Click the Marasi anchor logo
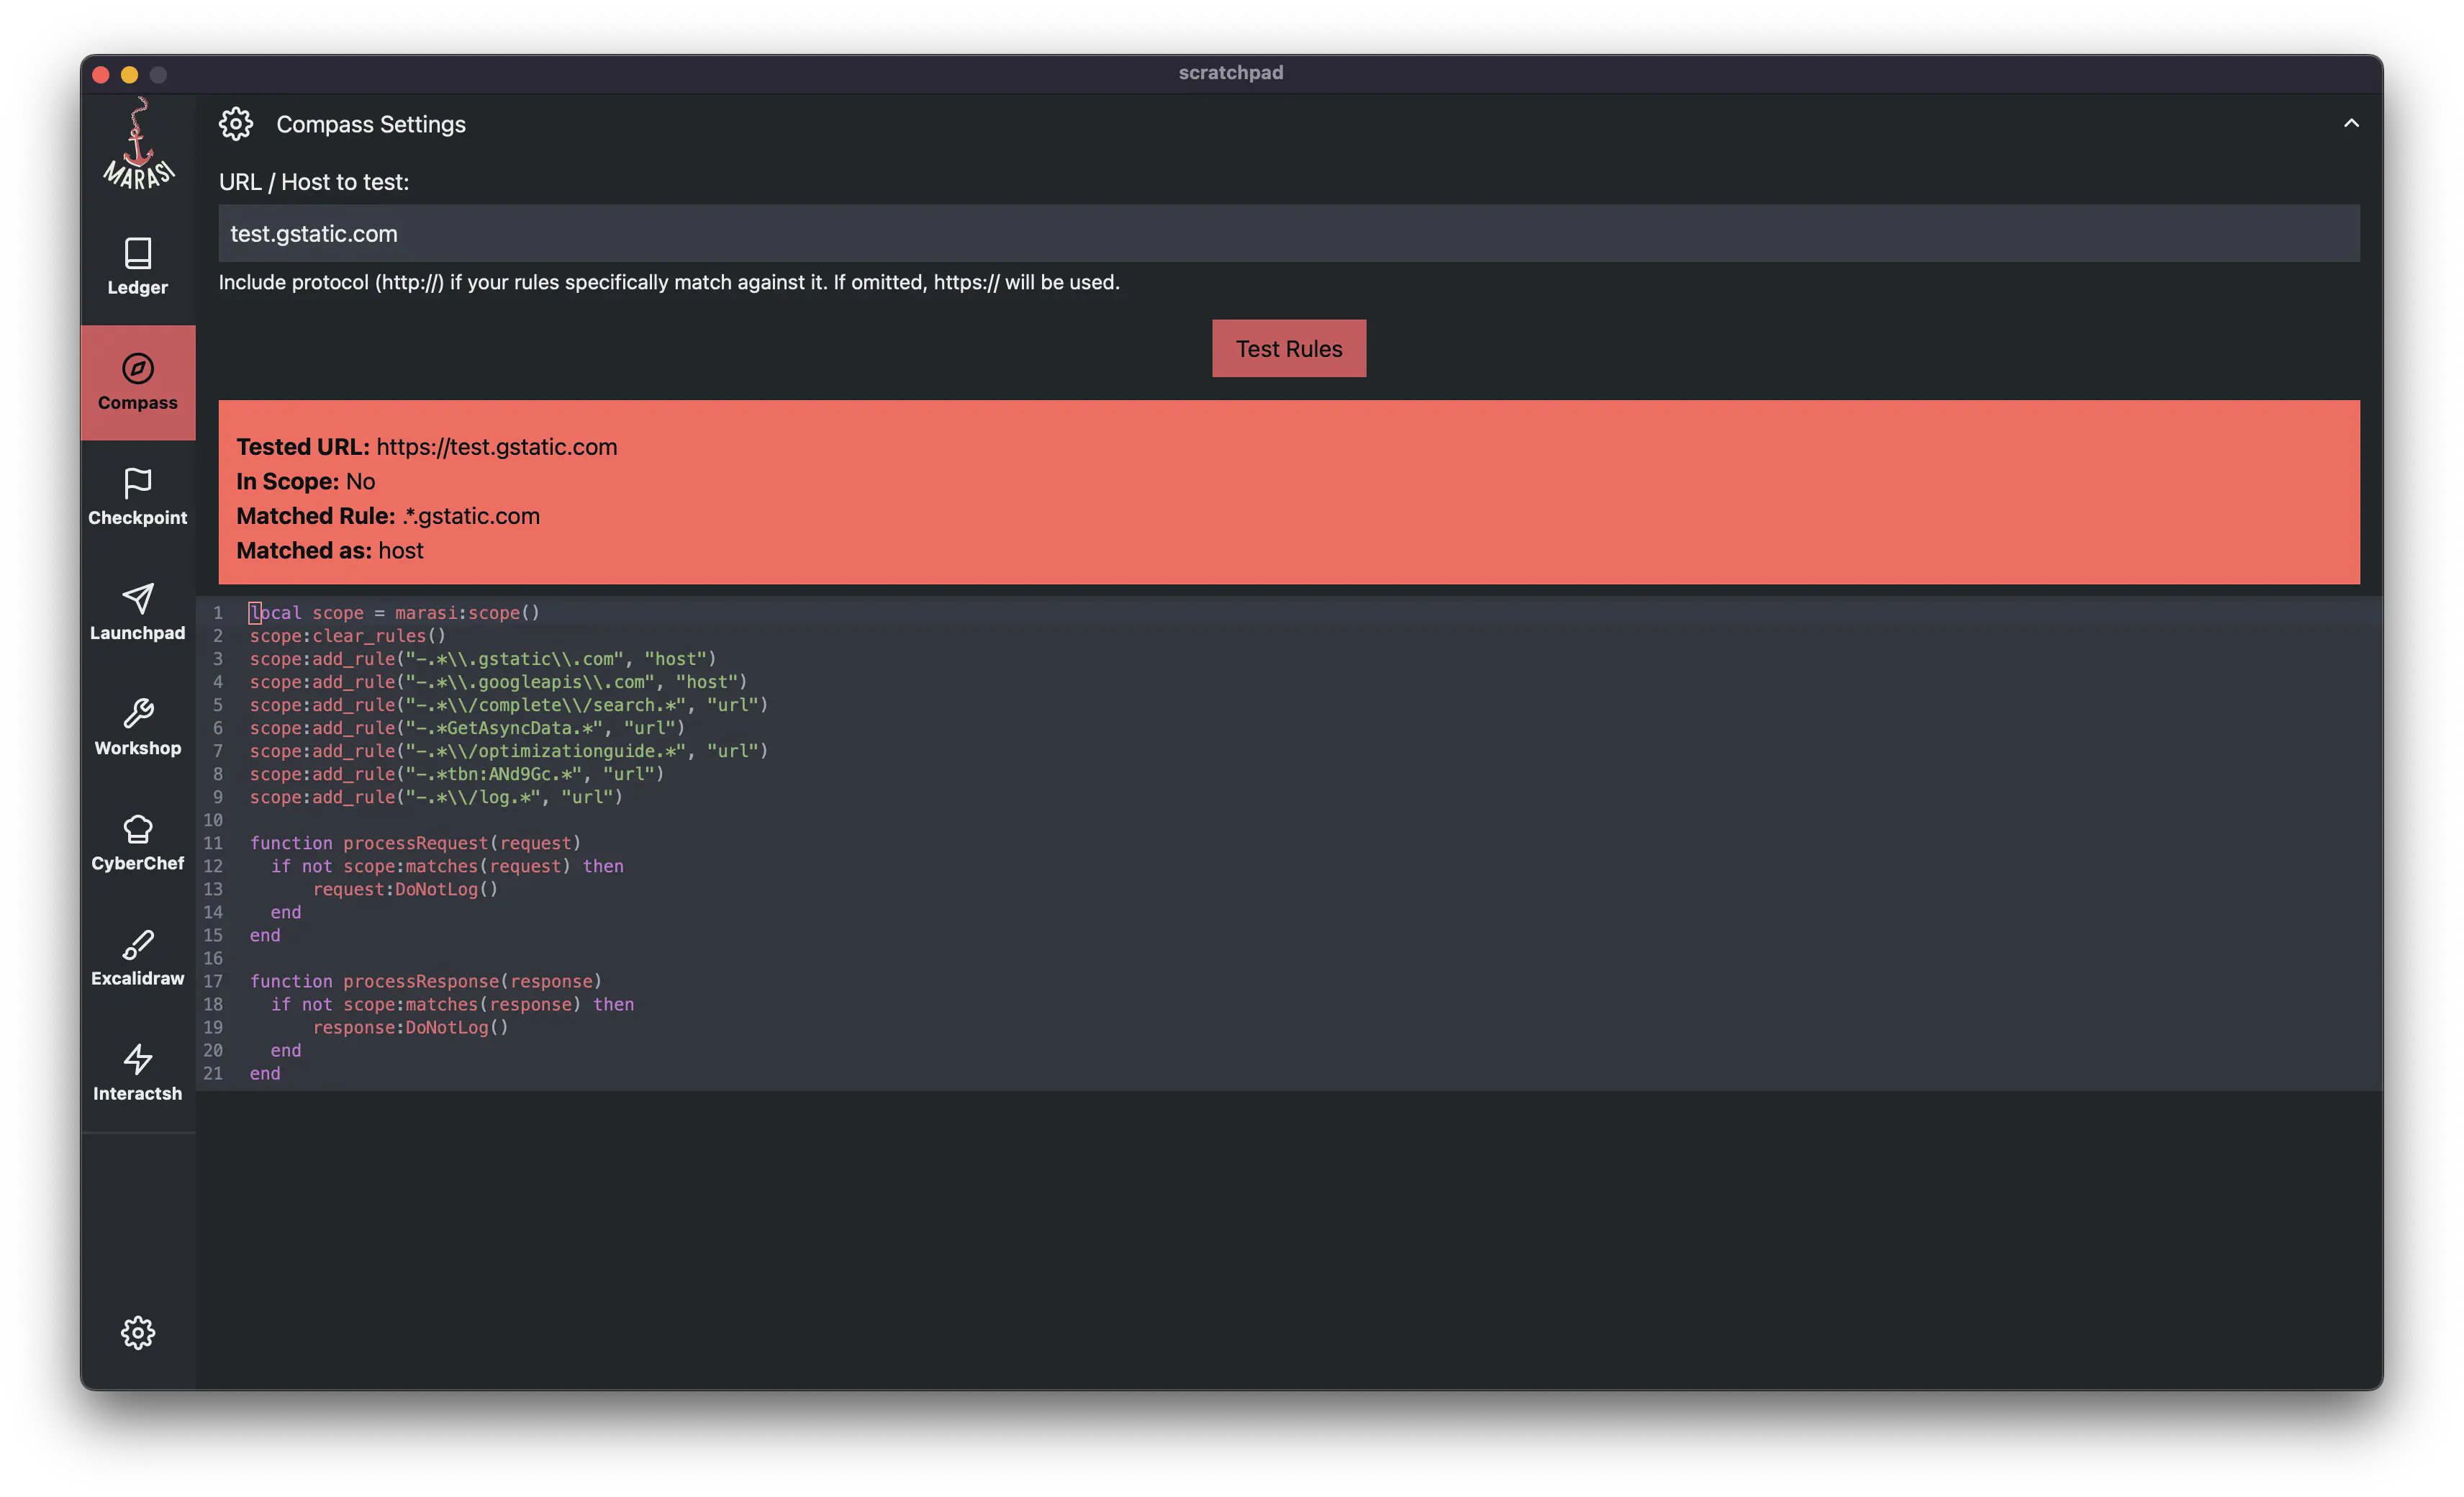The height and width of the screenshot is (1497, 2464). 137,145
